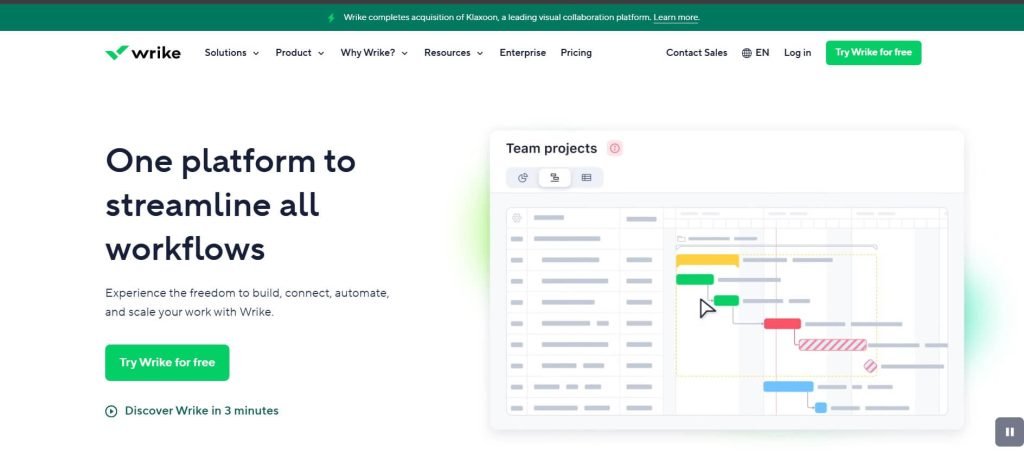Image resolution: width=1024 pixels, height=471 pixels.
Task: Play Discover Wrike in 3 minutes video
Action: pos(192,411)
